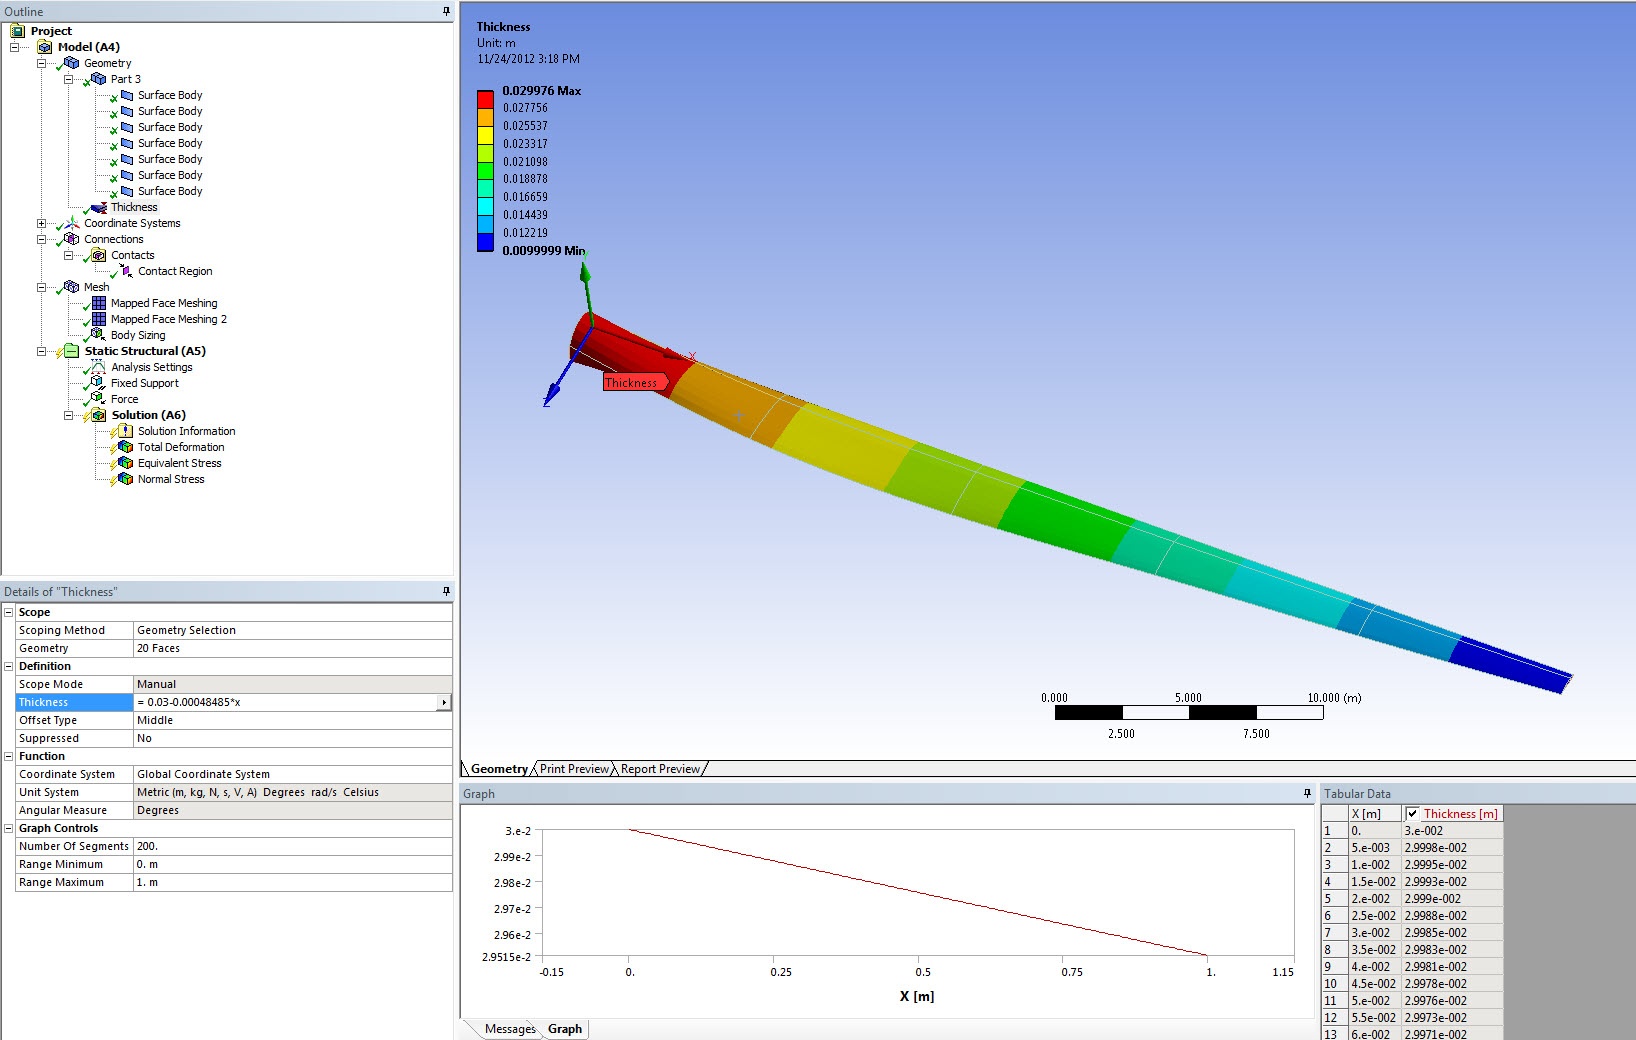Select the Normal Stress result icon
1636x1040 pixels.
click(126, 479)
